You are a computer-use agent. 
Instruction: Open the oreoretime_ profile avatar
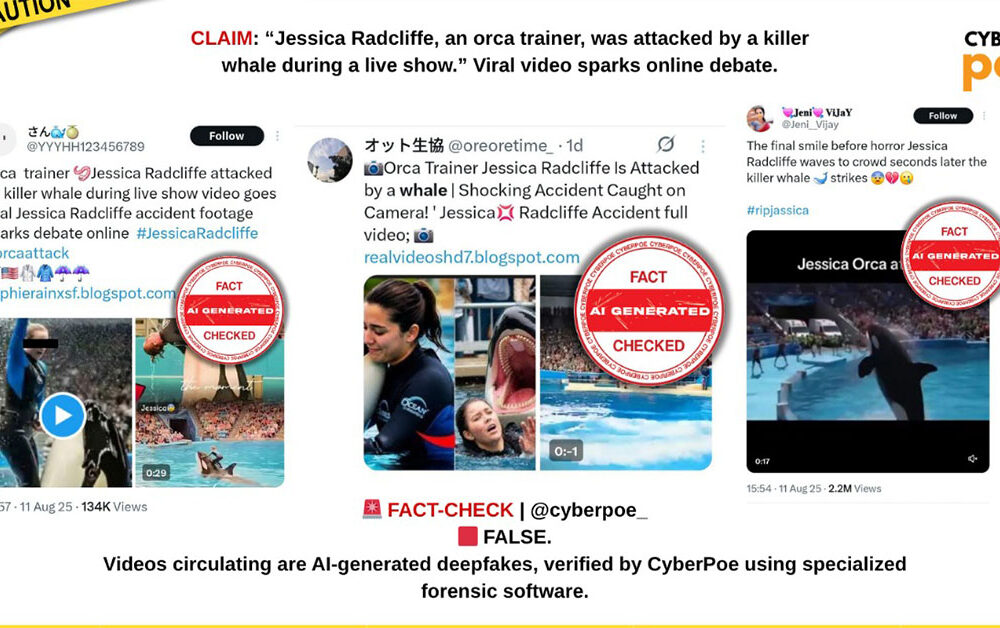tap(330, 160)
